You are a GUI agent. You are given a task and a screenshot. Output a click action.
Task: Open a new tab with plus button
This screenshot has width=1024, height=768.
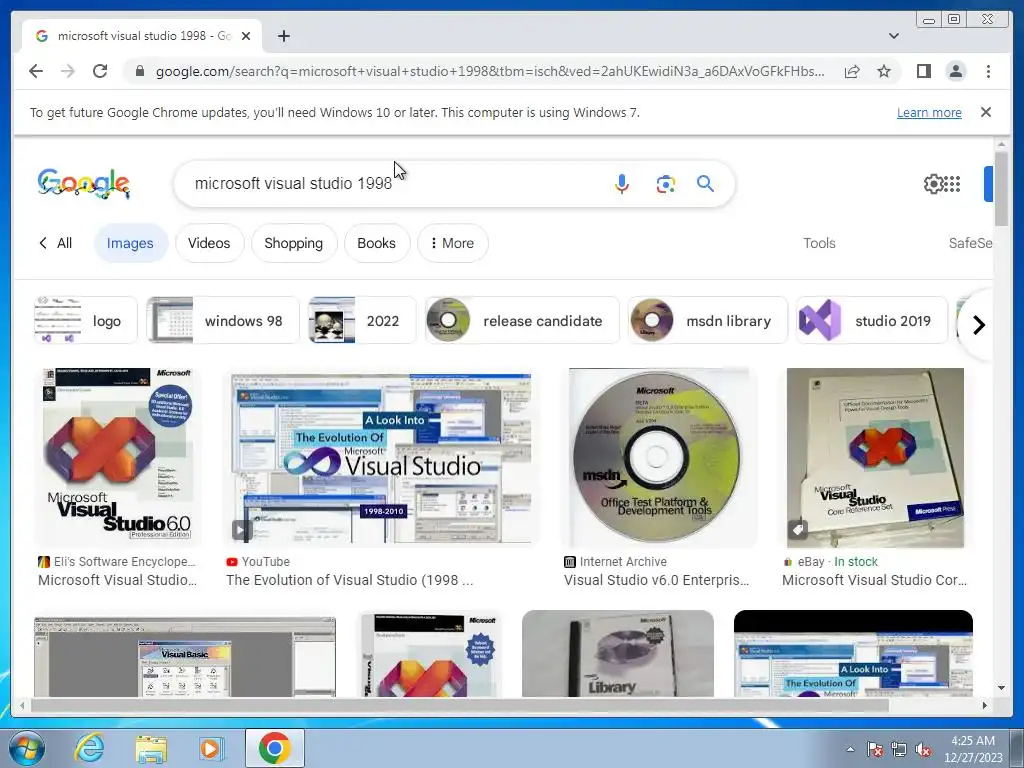tap(283, 36)
